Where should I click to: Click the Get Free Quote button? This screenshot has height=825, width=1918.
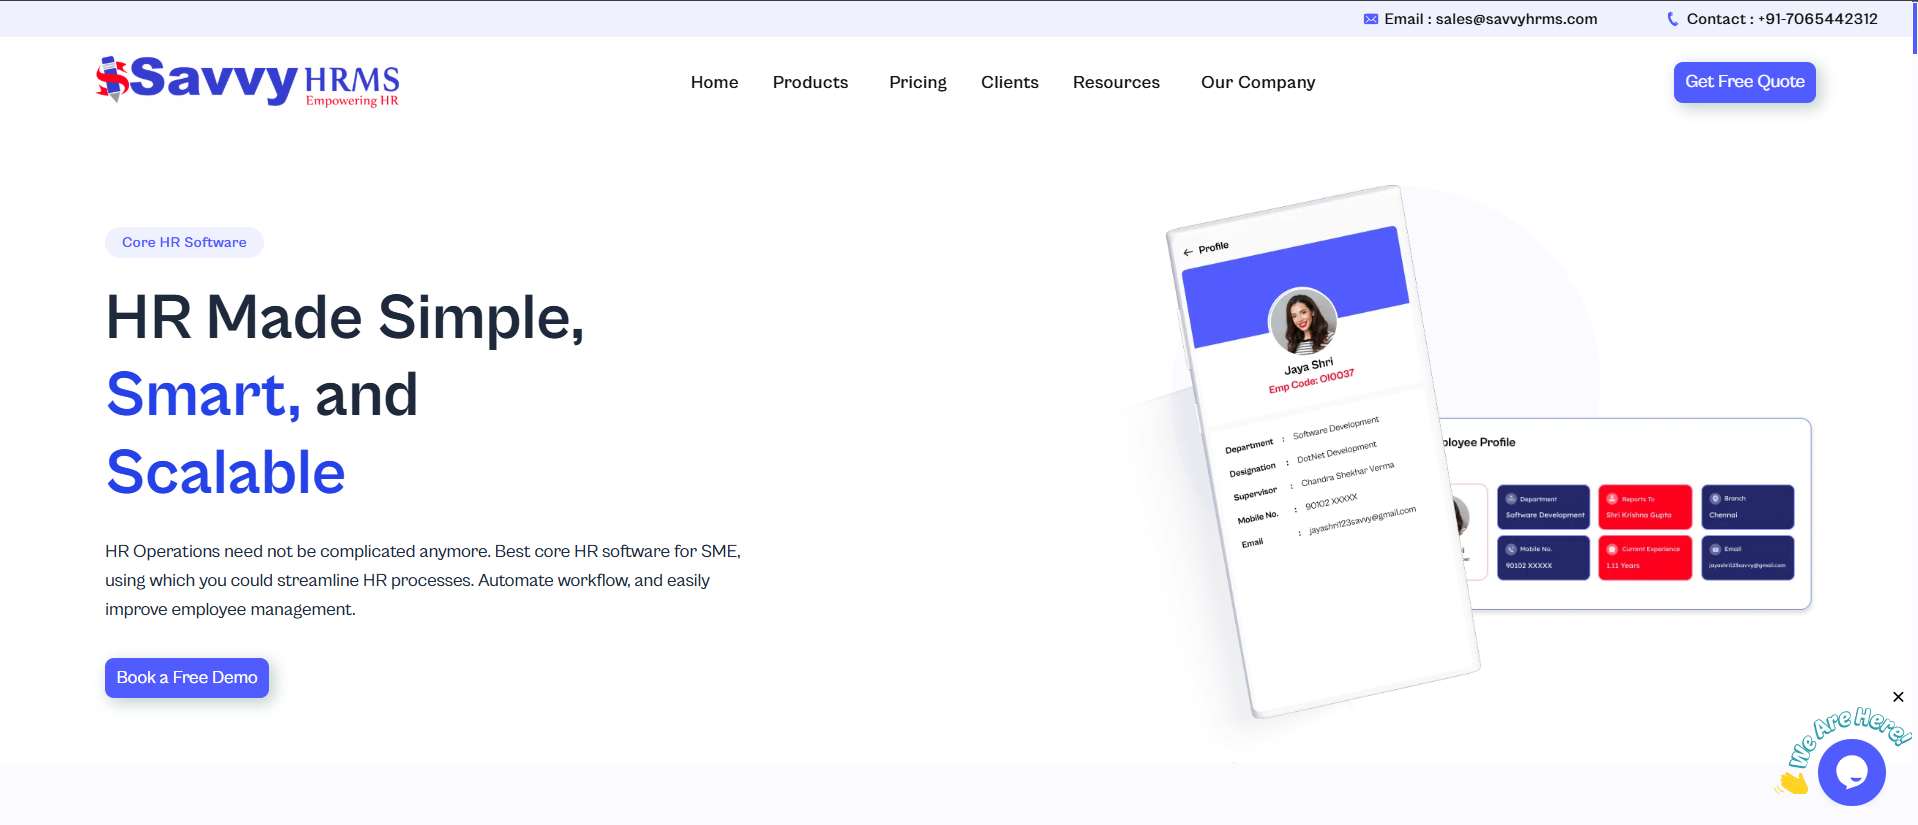click(1744, 82)
